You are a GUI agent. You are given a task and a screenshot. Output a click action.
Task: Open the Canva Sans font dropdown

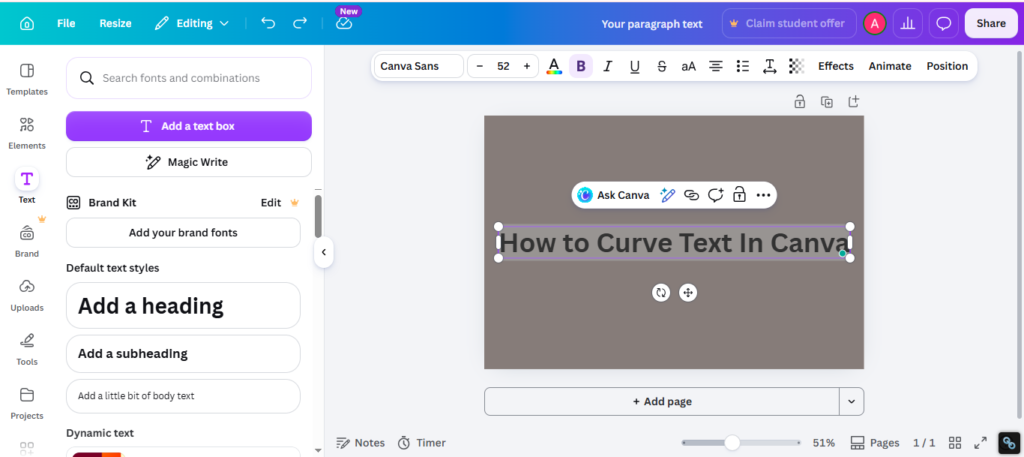419,66
